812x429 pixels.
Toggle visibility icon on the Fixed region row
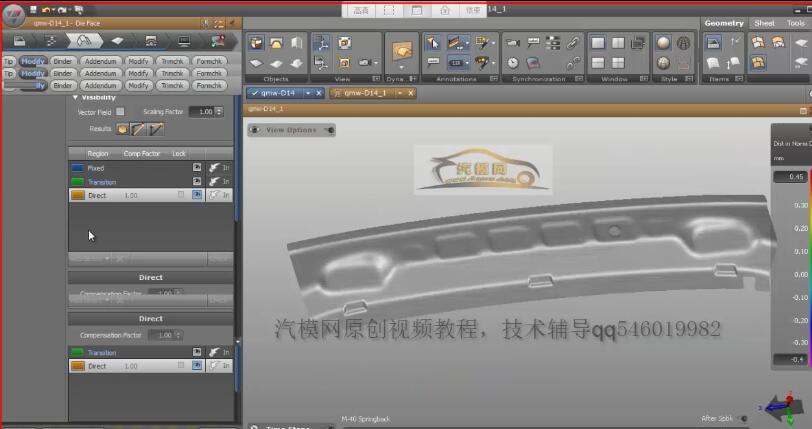(x=197, y=168)
